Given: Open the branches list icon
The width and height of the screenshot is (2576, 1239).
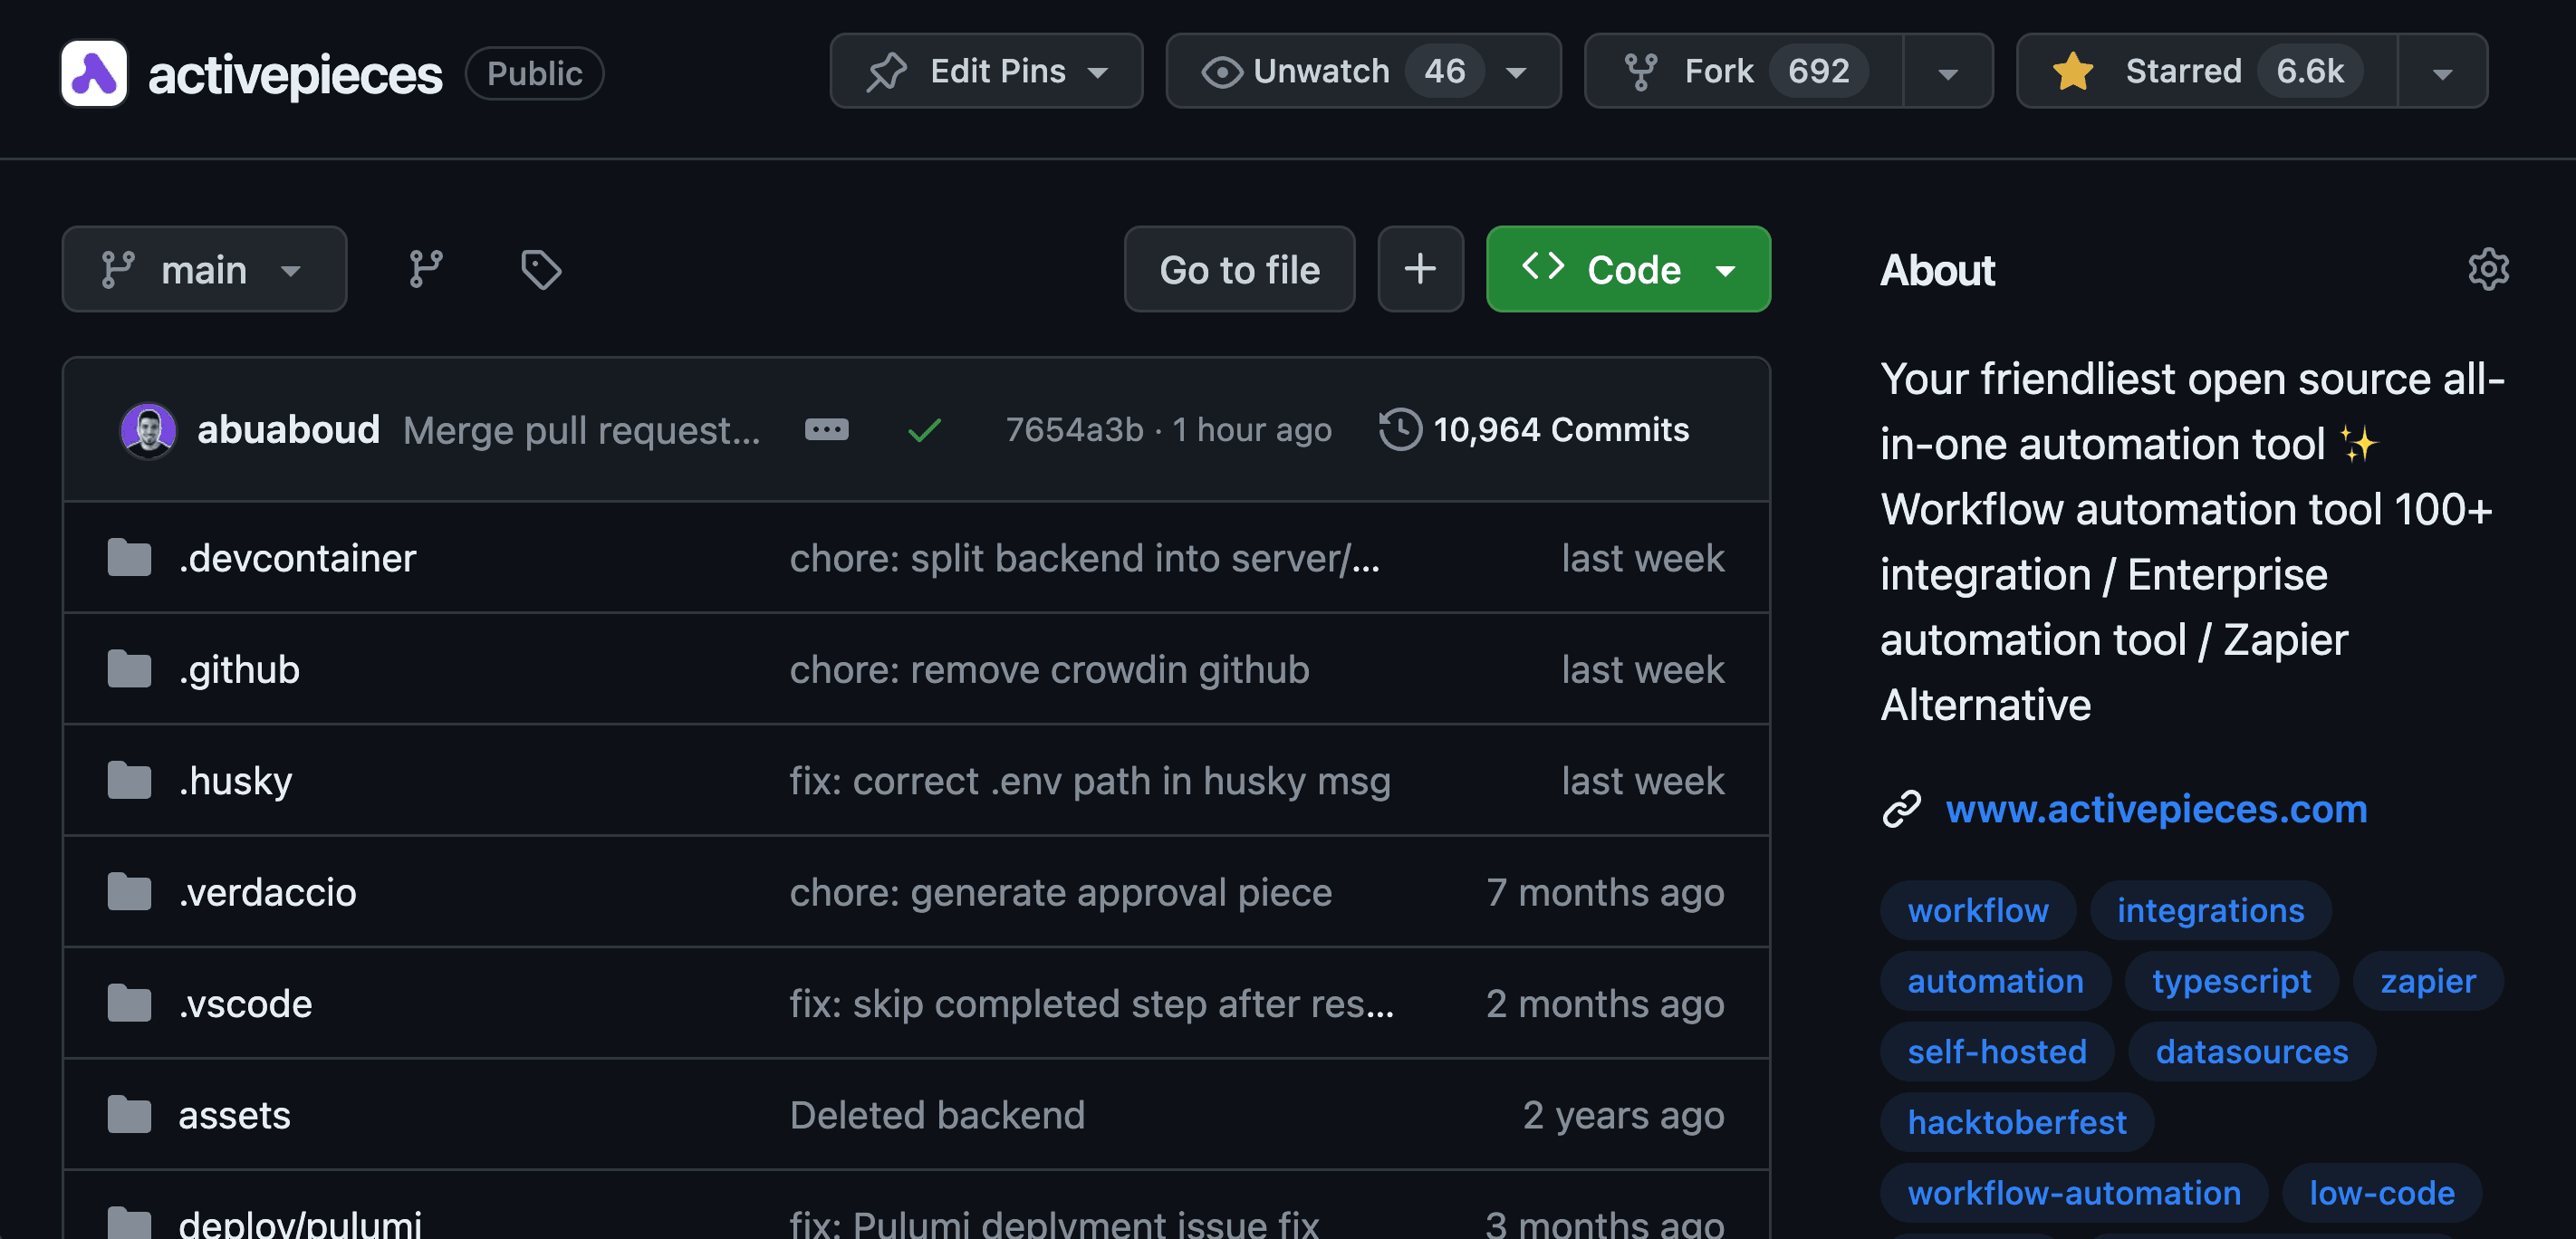Looking at the screenshot, I should pyautogui.click(x=426, y=269).
